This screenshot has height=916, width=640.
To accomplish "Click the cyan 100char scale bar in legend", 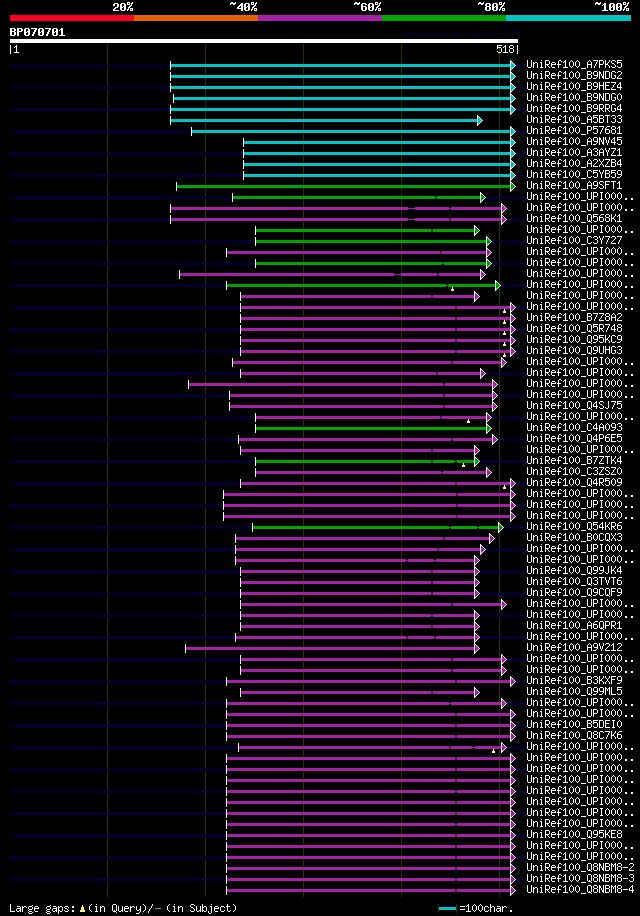I will [447, 908].
